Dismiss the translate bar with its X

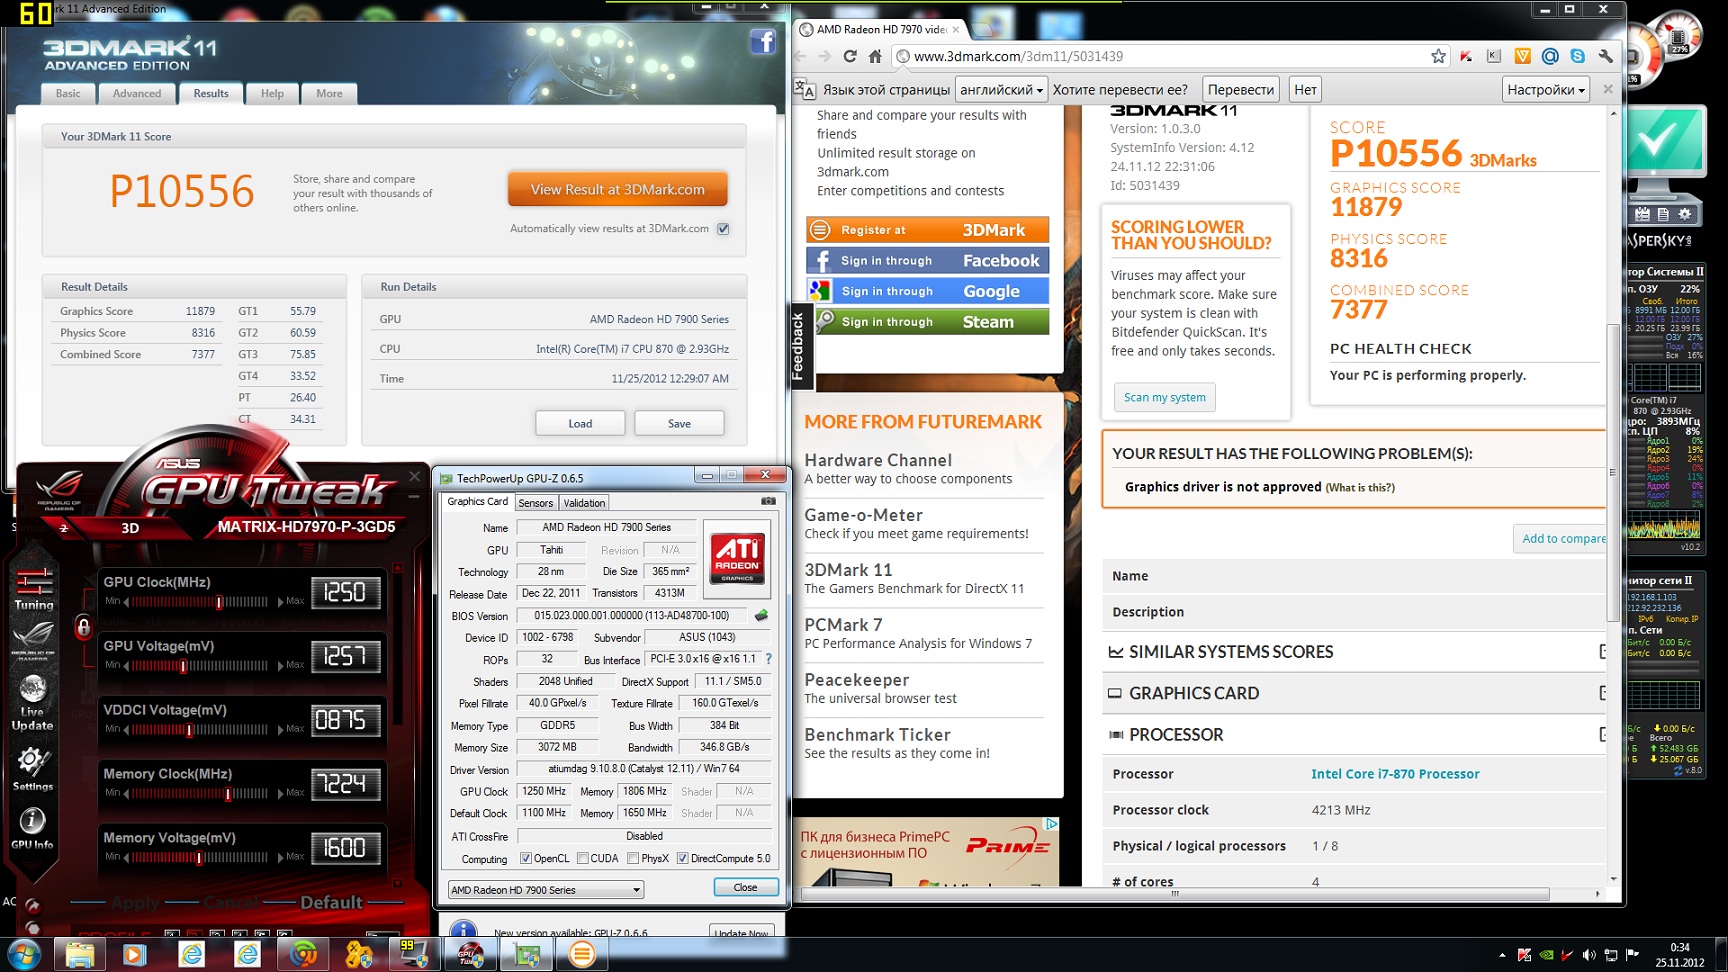1607,89
